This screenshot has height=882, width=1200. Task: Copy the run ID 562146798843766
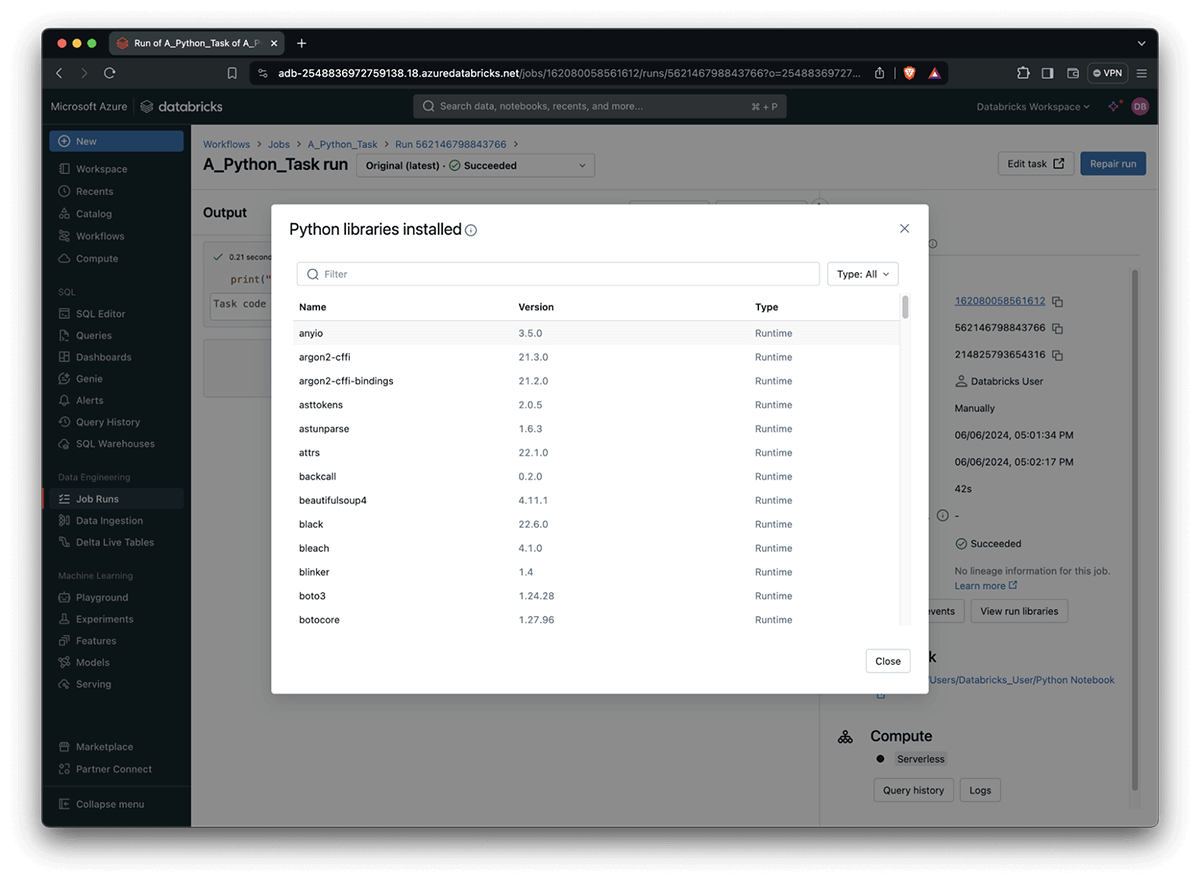1057,328
